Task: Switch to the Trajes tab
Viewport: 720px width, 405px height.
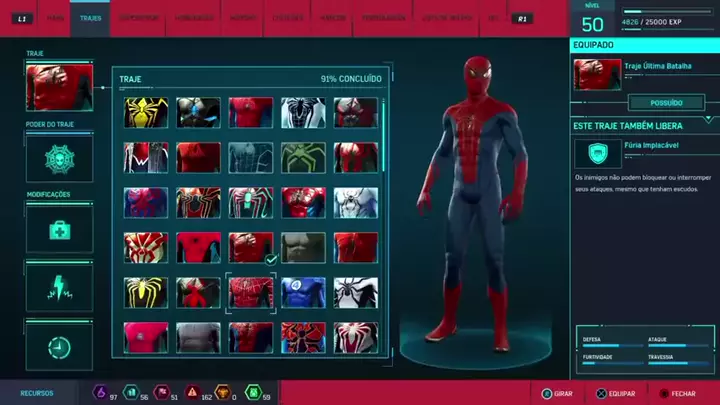Action: click(x=90, y=18)
